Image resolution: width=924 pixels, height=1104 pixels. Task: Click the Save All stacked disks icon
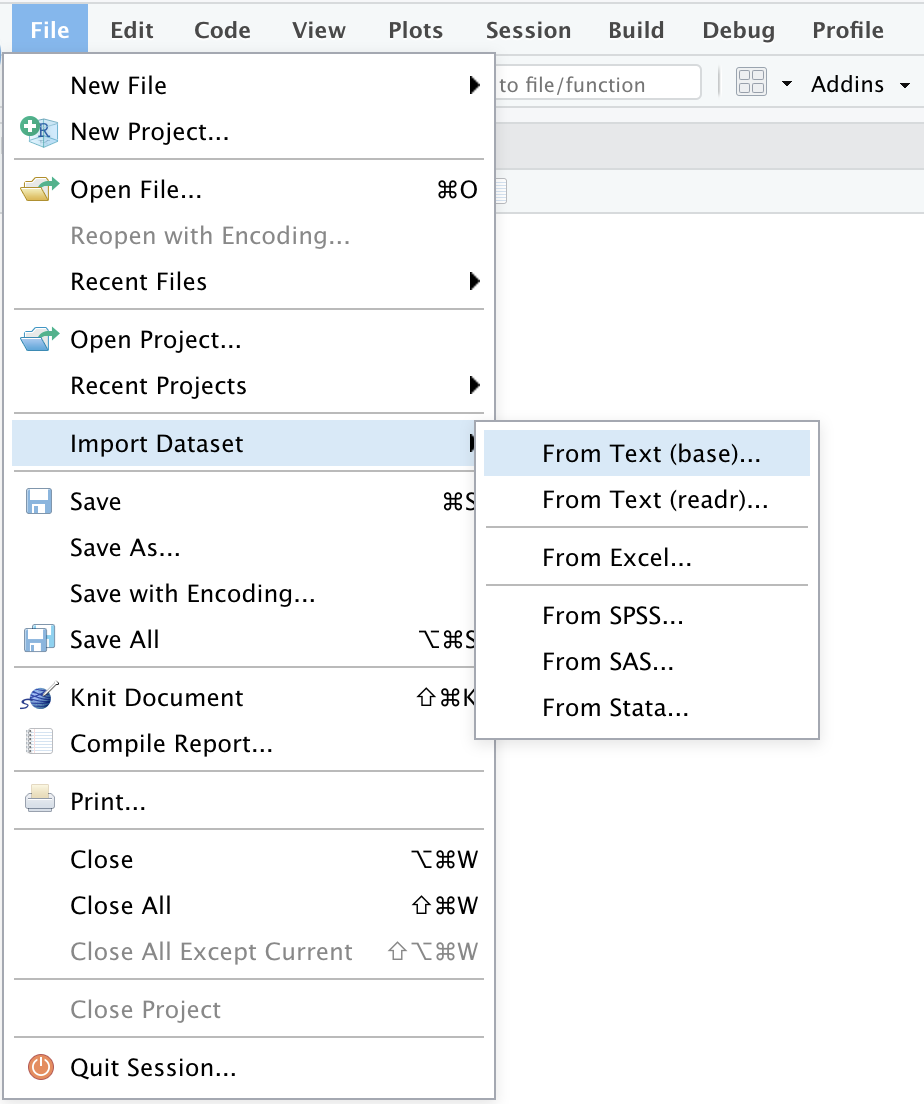pos(39,640)
